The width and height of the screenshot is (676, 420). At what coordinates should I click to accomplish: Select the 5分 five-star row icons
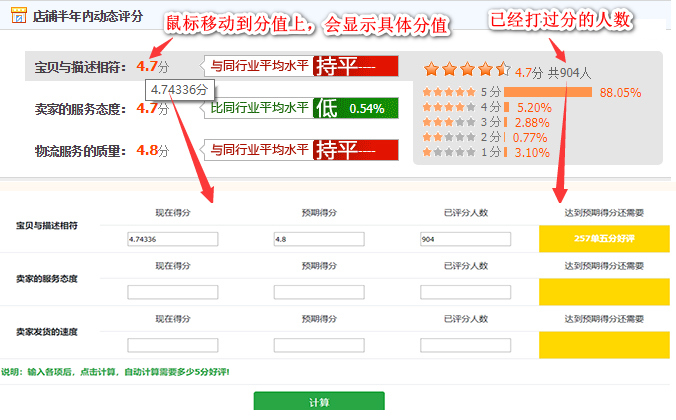click(x=450, y=92)
